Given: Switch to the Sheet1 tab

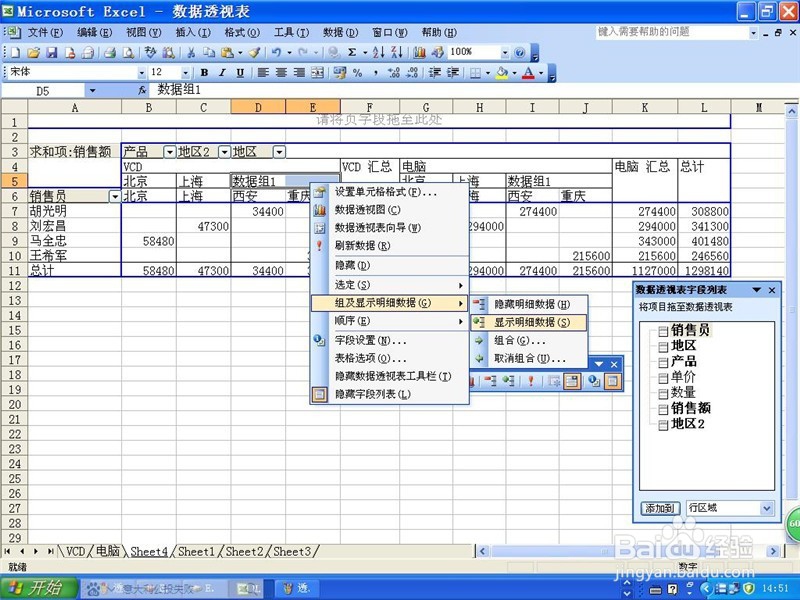Looking at the screenshot, I should tap(197, 552).
